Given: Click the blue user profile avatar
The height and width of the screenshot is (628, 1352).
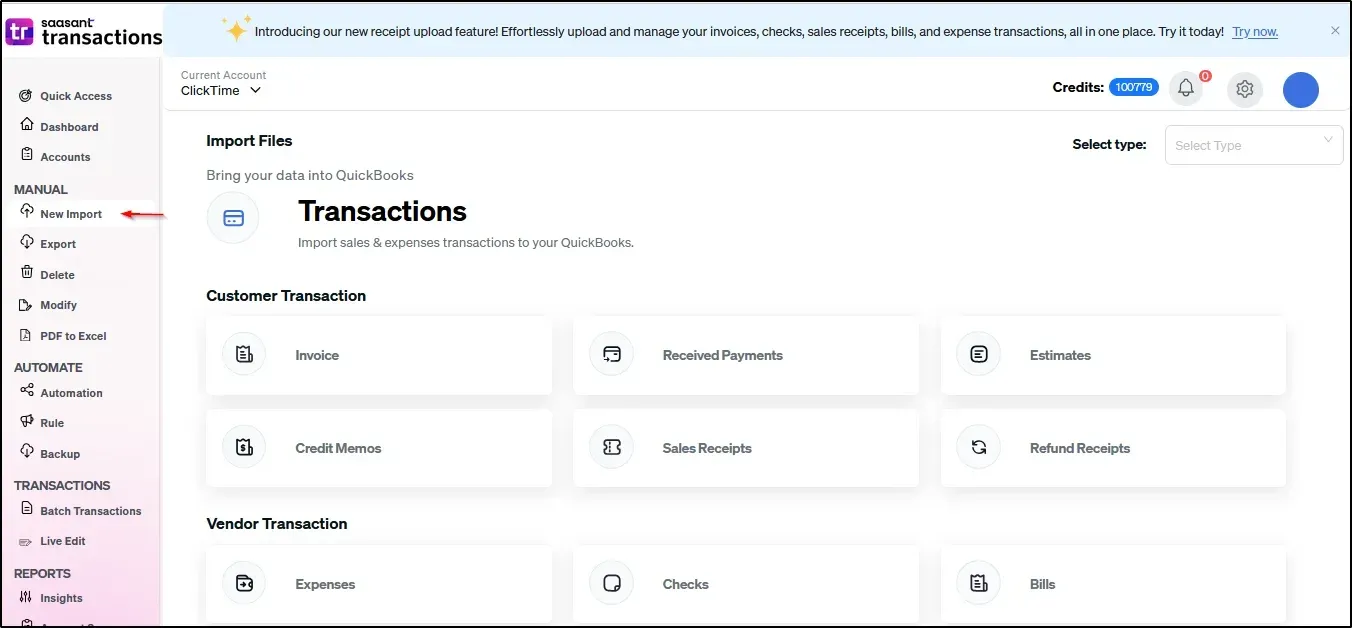Looking at the screenshot, I should tap(1300, 90).
